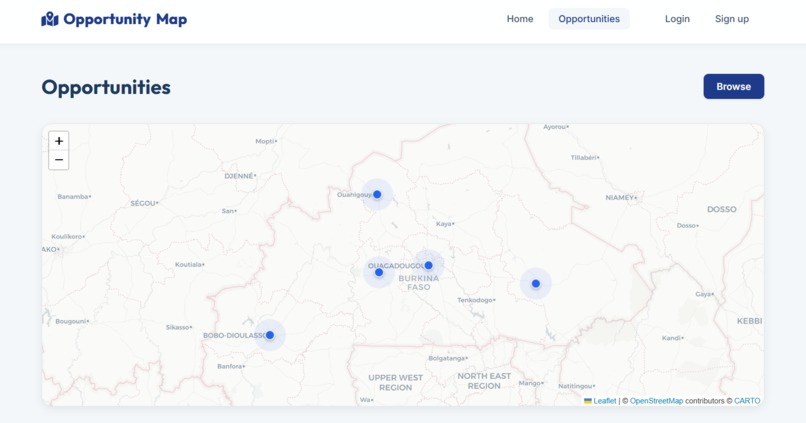Click the Koutiala label on the map
This screenshot has width=806, height=423.
(189, 265)
